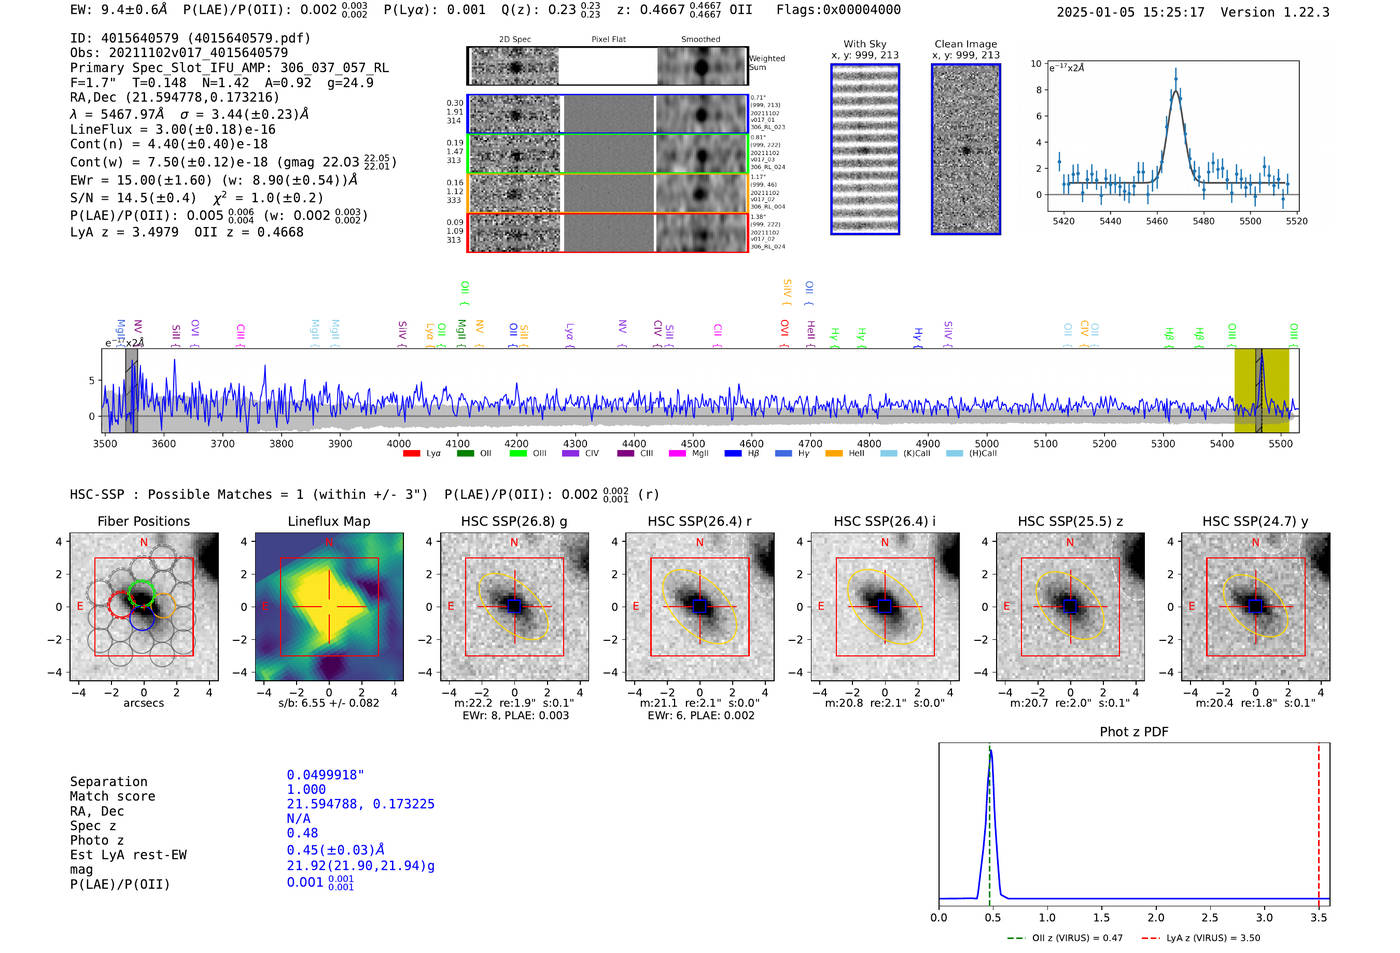
Task: Select the orange HeII legend swatch
Action: 834,453
